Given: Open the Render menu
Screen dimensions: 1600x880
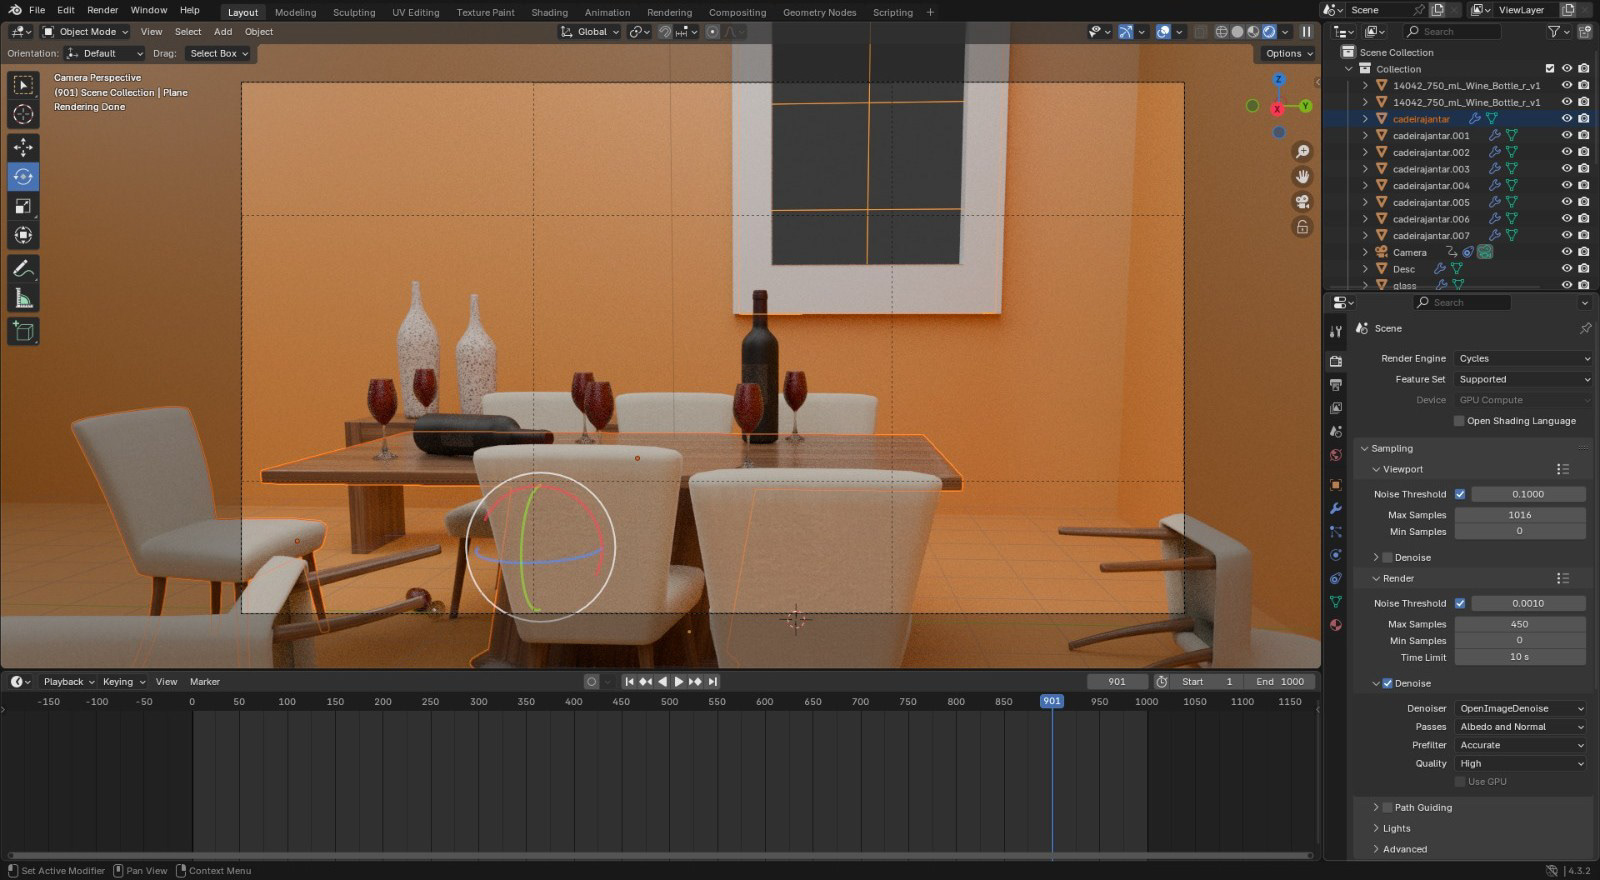Looking at the screenshot, I should 103,10.
